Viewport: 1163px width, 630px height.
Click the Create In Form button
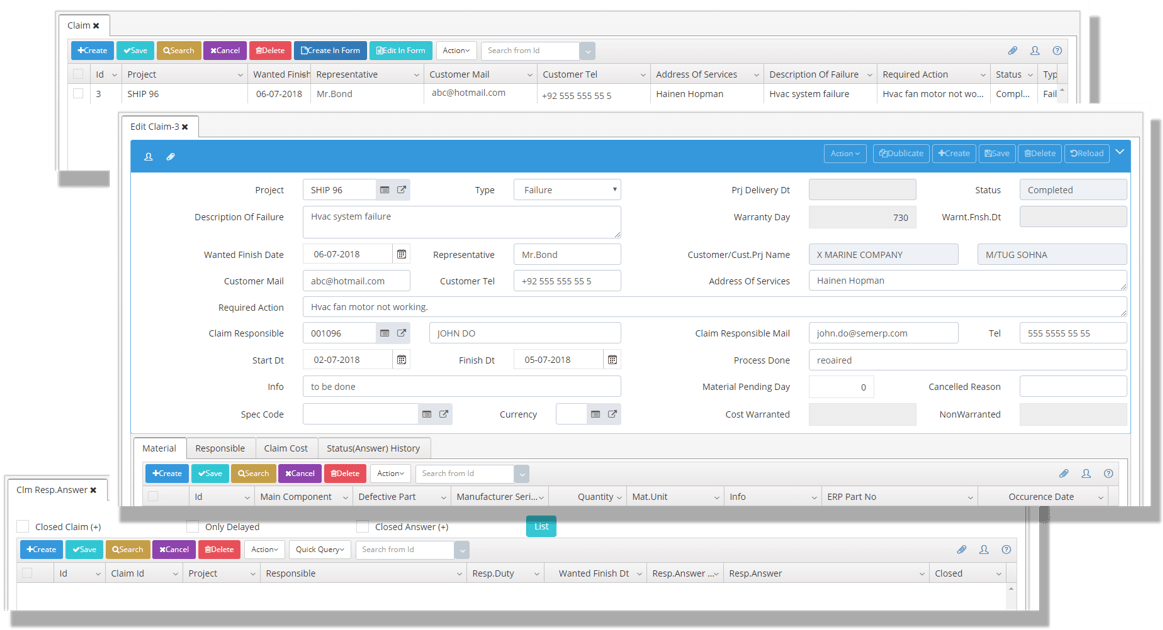(330, 50)
